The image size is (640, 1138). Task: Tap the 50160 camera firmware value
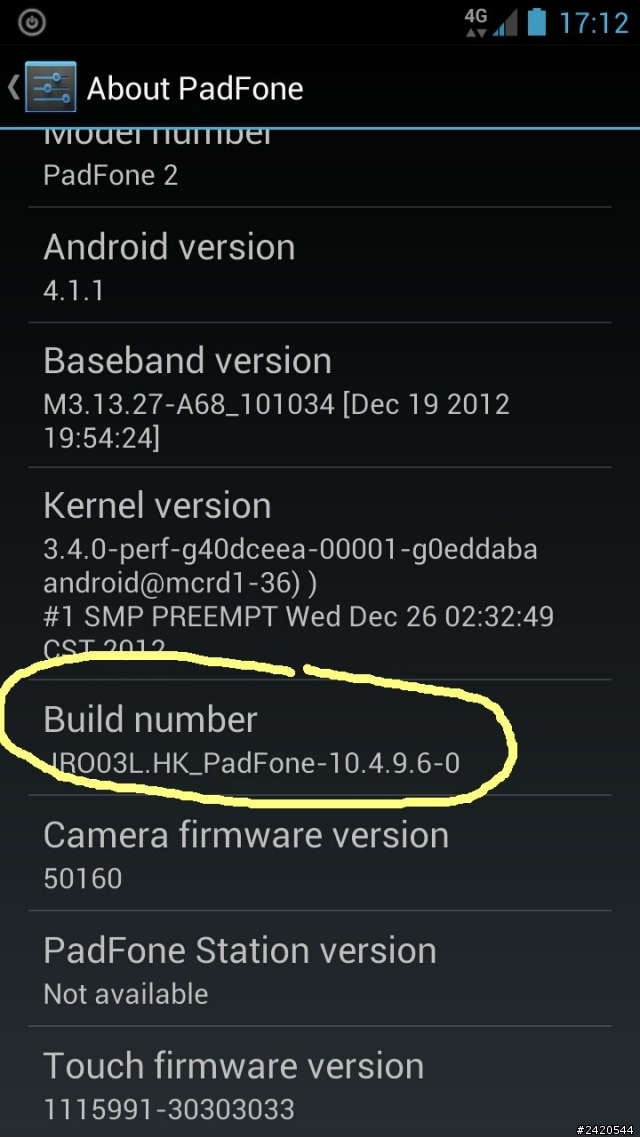[83, 879]
